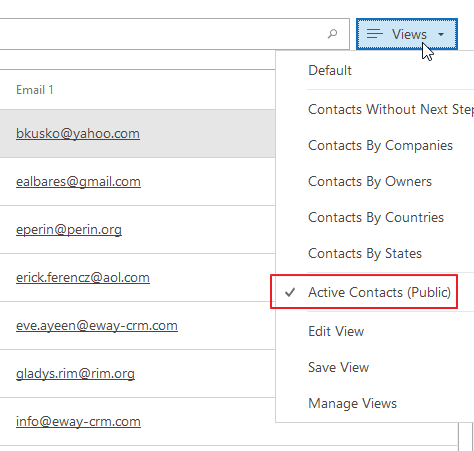Select the Default view

click(330, 70)
